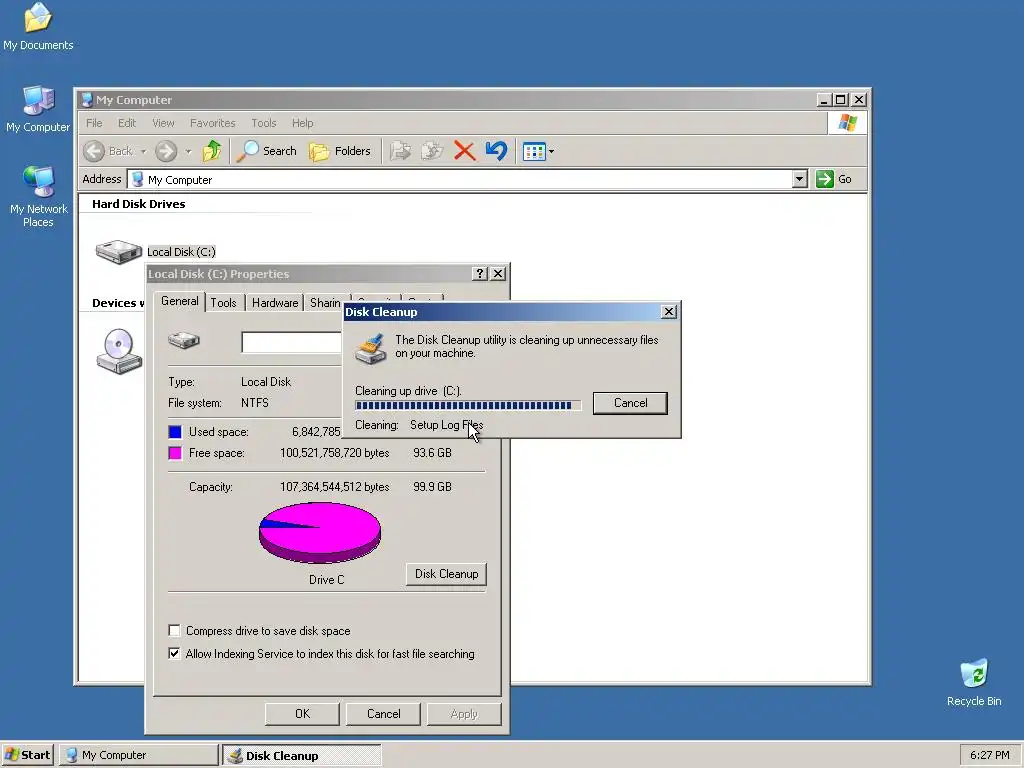Open the Recycle Bin desktop icon

click(974, 683)
